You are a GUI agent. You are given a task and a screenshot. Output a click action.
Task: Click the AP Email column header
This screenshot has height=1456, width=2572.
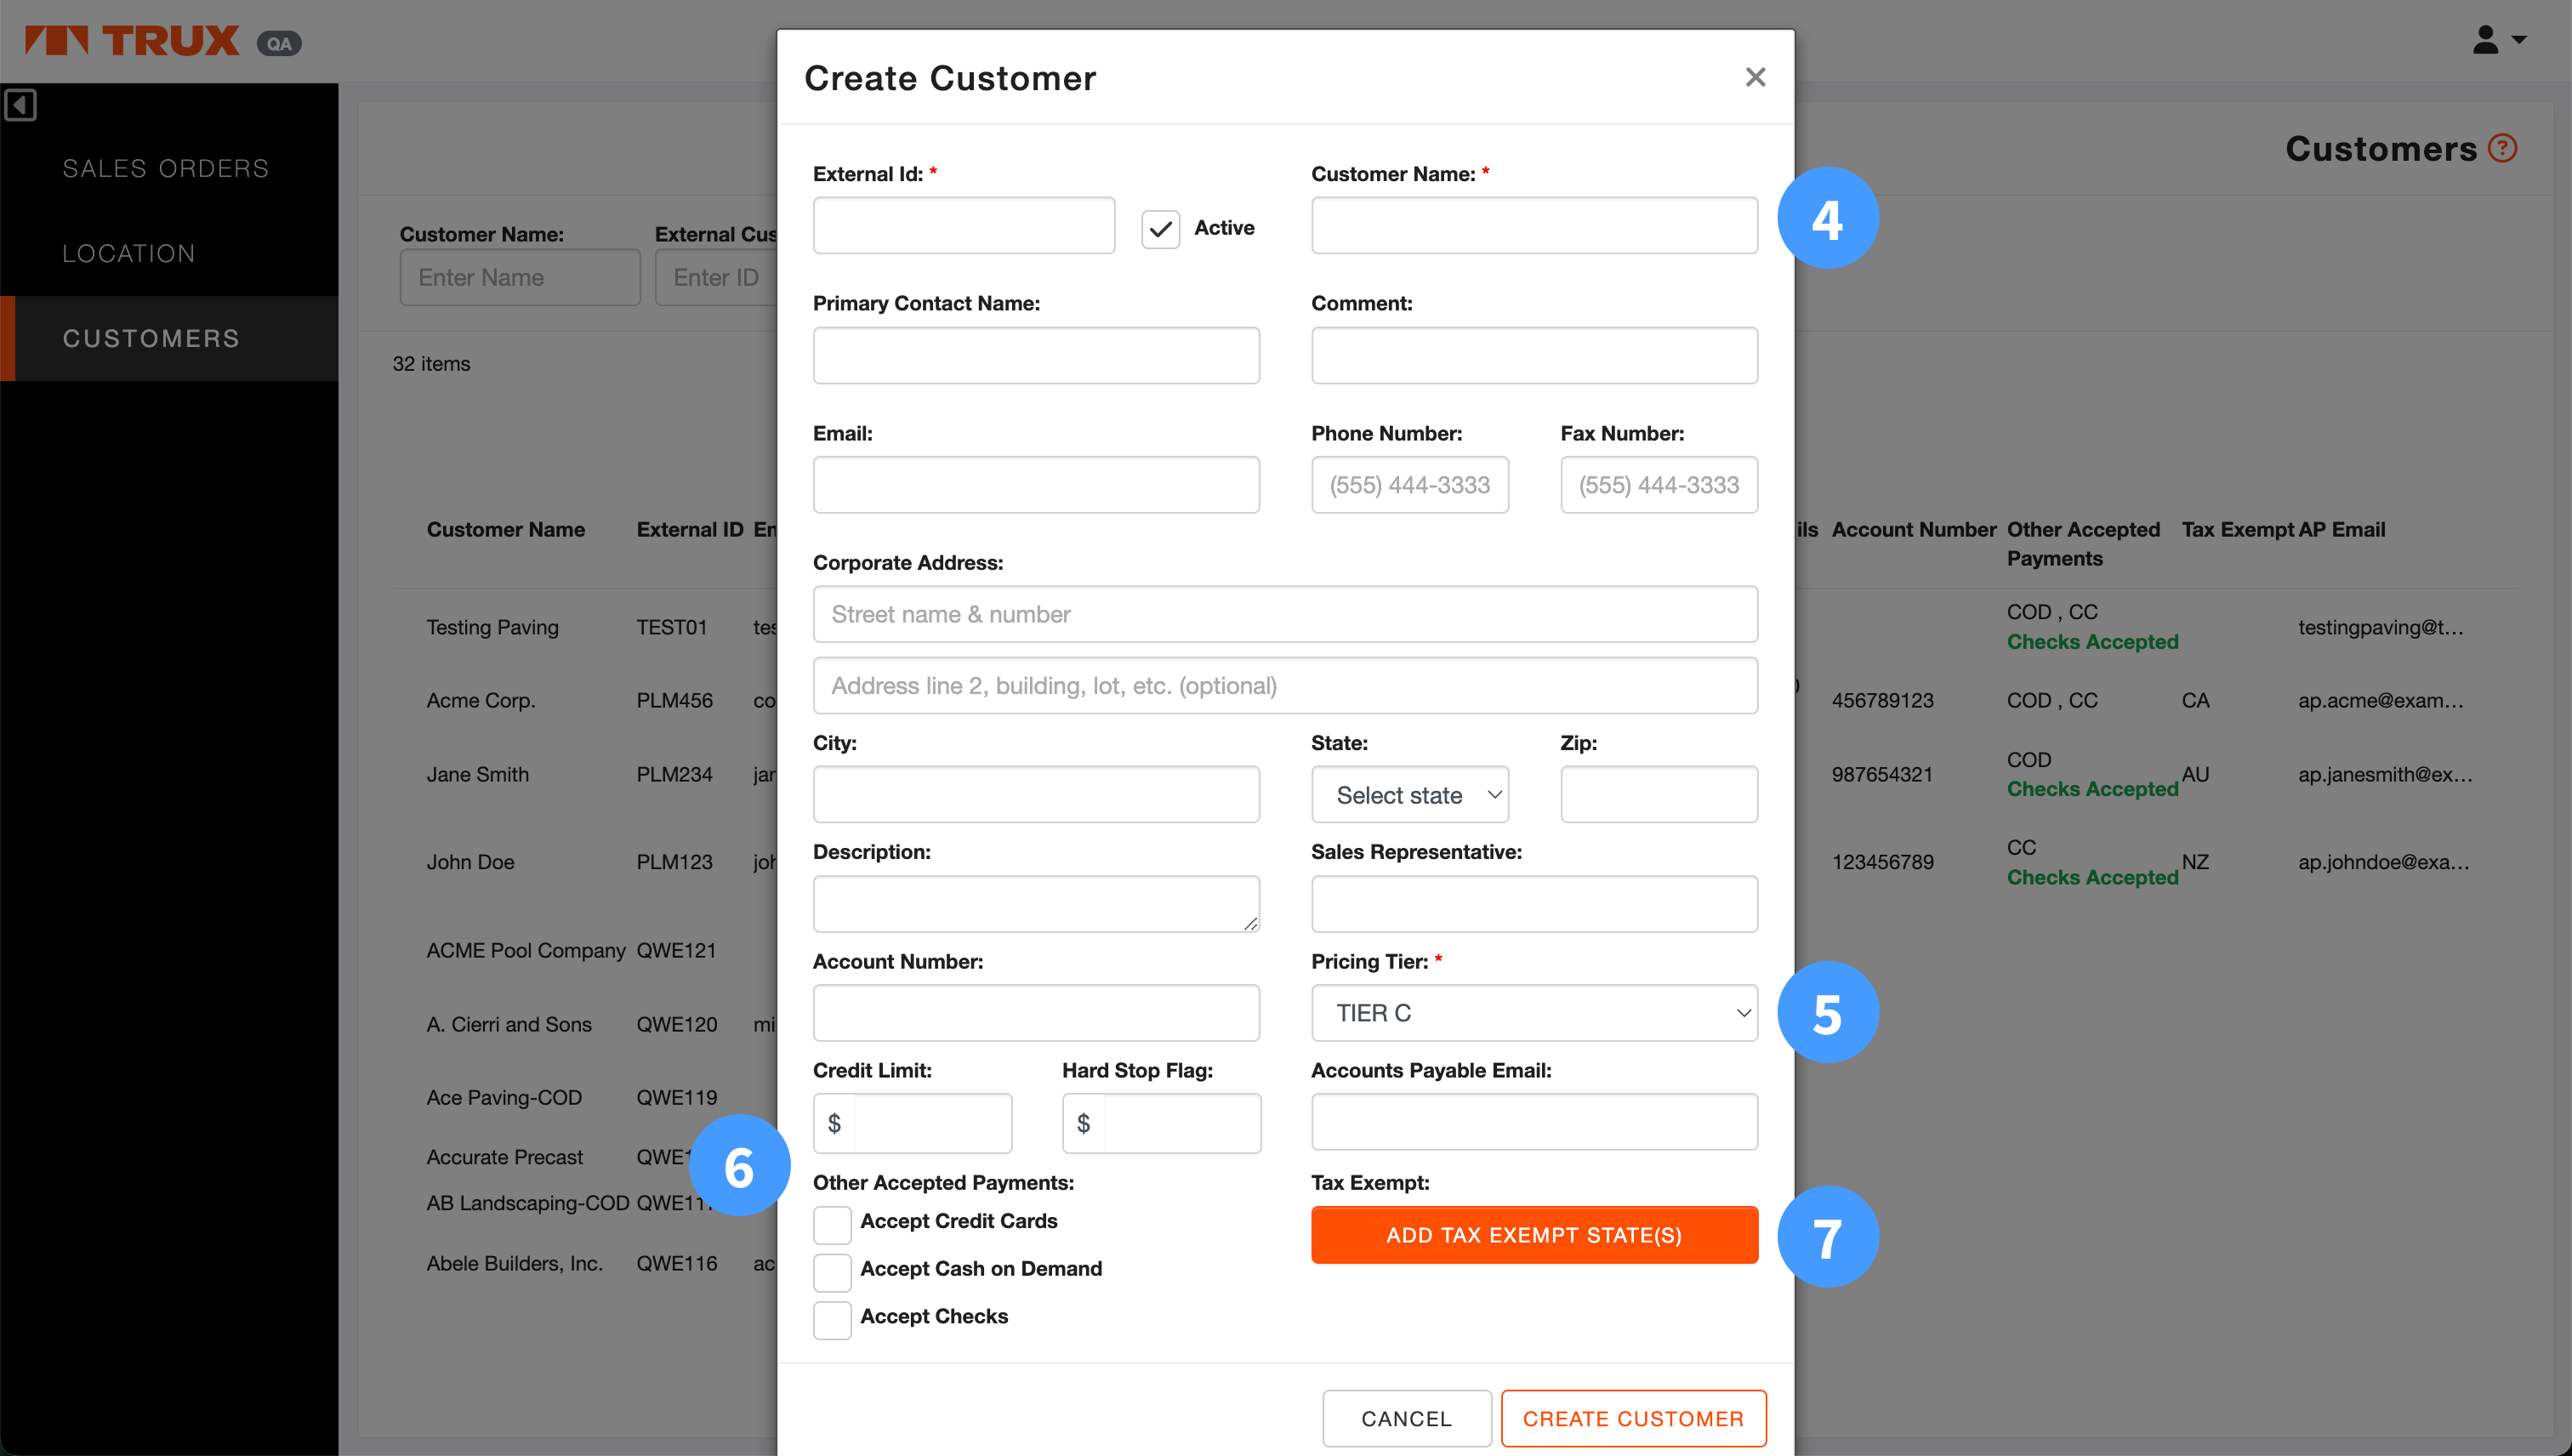(x=2342, y=530)
